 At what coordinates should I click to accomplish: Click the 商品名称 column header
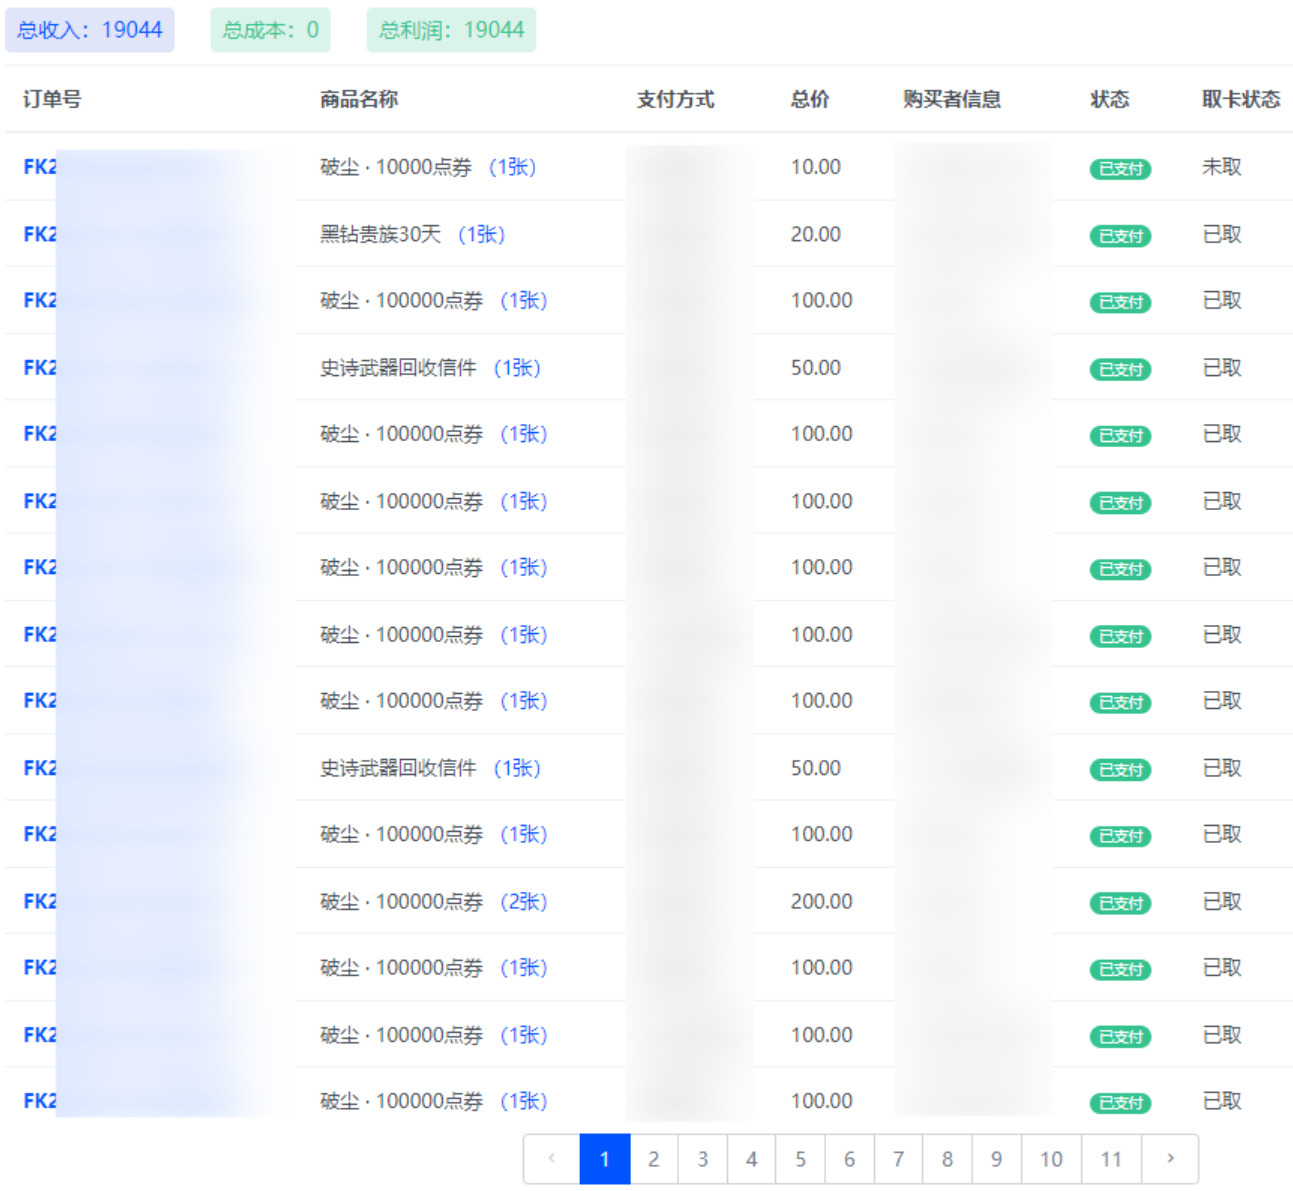coord(359,99)
